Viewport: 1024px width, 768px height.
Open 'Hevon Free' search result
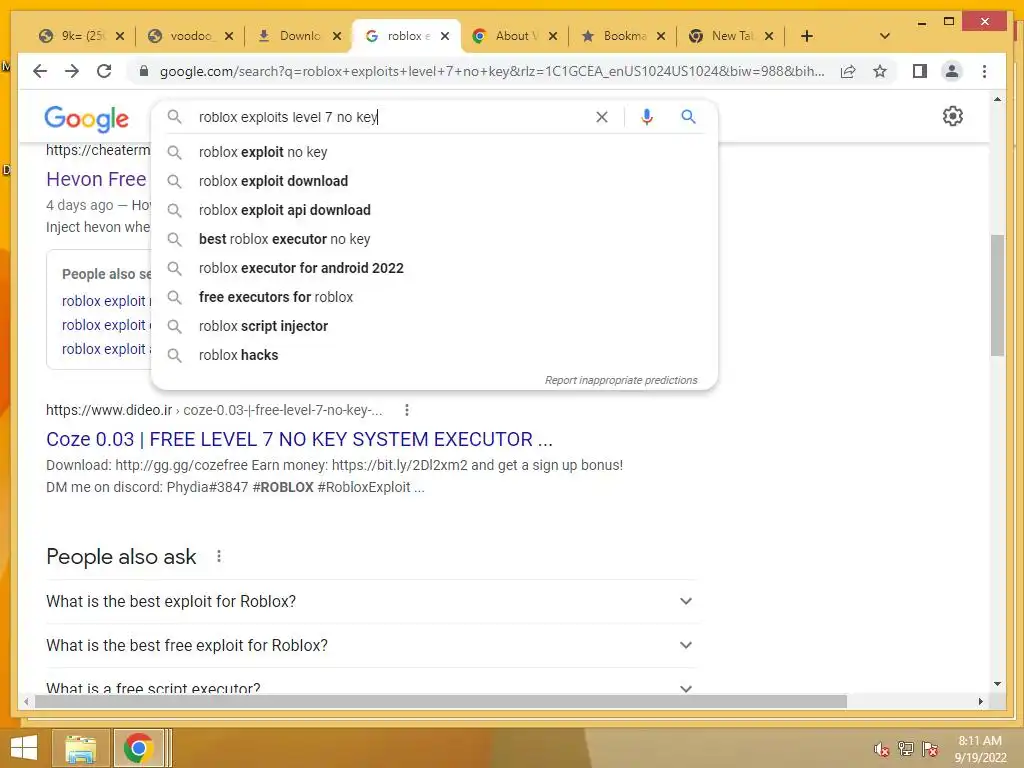tap(97, 179)
